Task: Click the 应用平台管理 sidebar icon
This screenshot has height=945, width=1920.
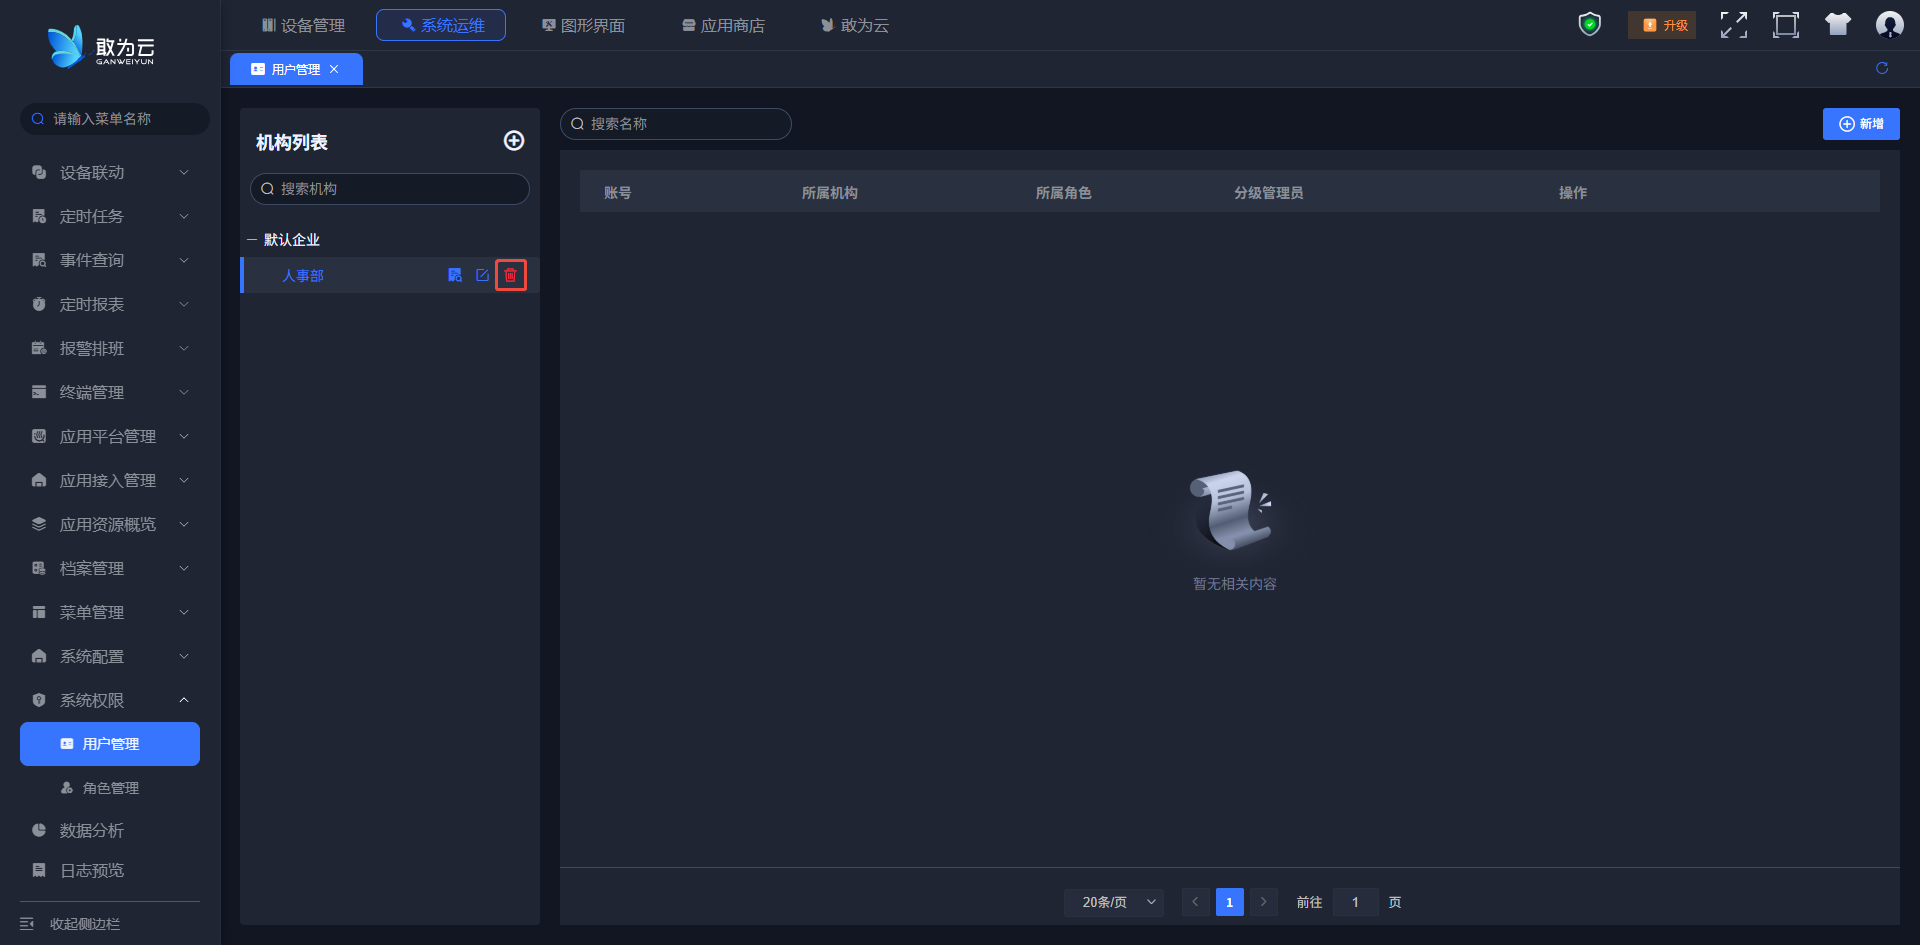Action: [x=39, y=436]
